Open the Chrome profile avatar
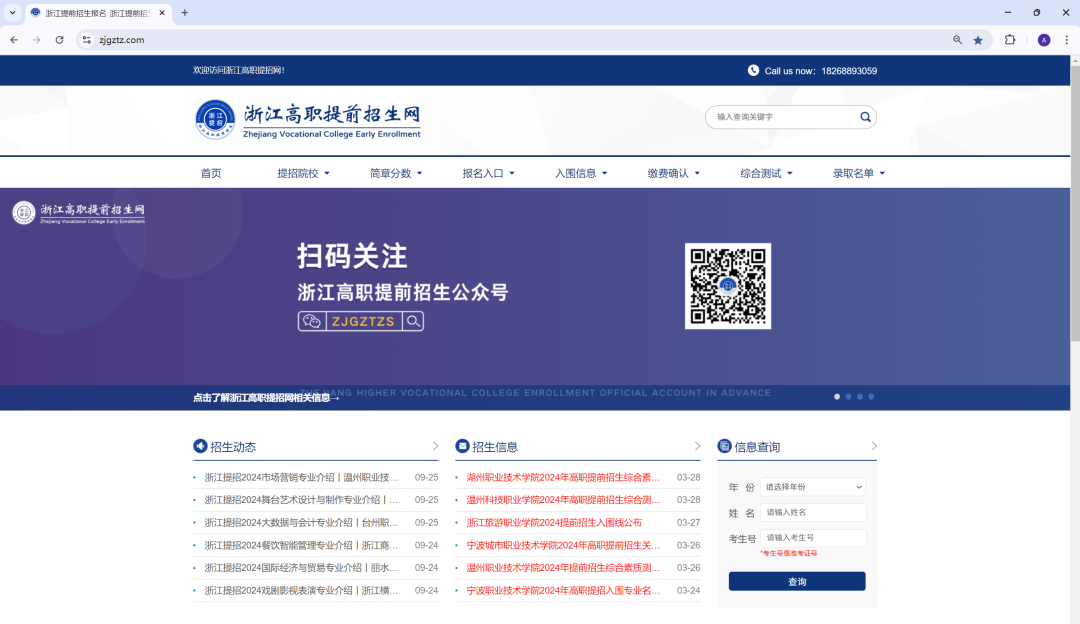1080x624 pixels. click(x=1044, y=40)
